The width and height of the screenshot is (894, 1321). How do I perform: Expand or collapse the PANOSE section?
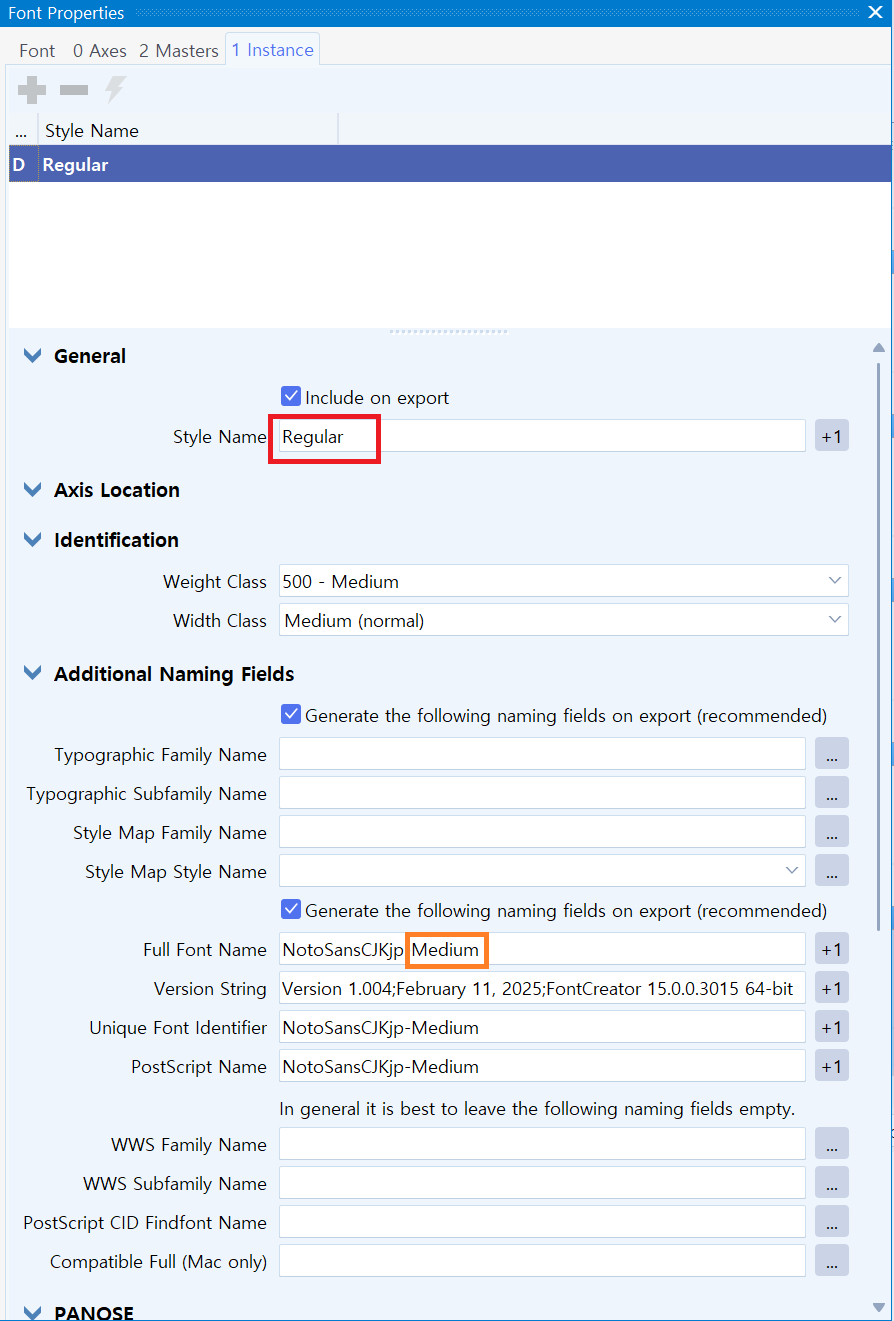pos(33,1312)
